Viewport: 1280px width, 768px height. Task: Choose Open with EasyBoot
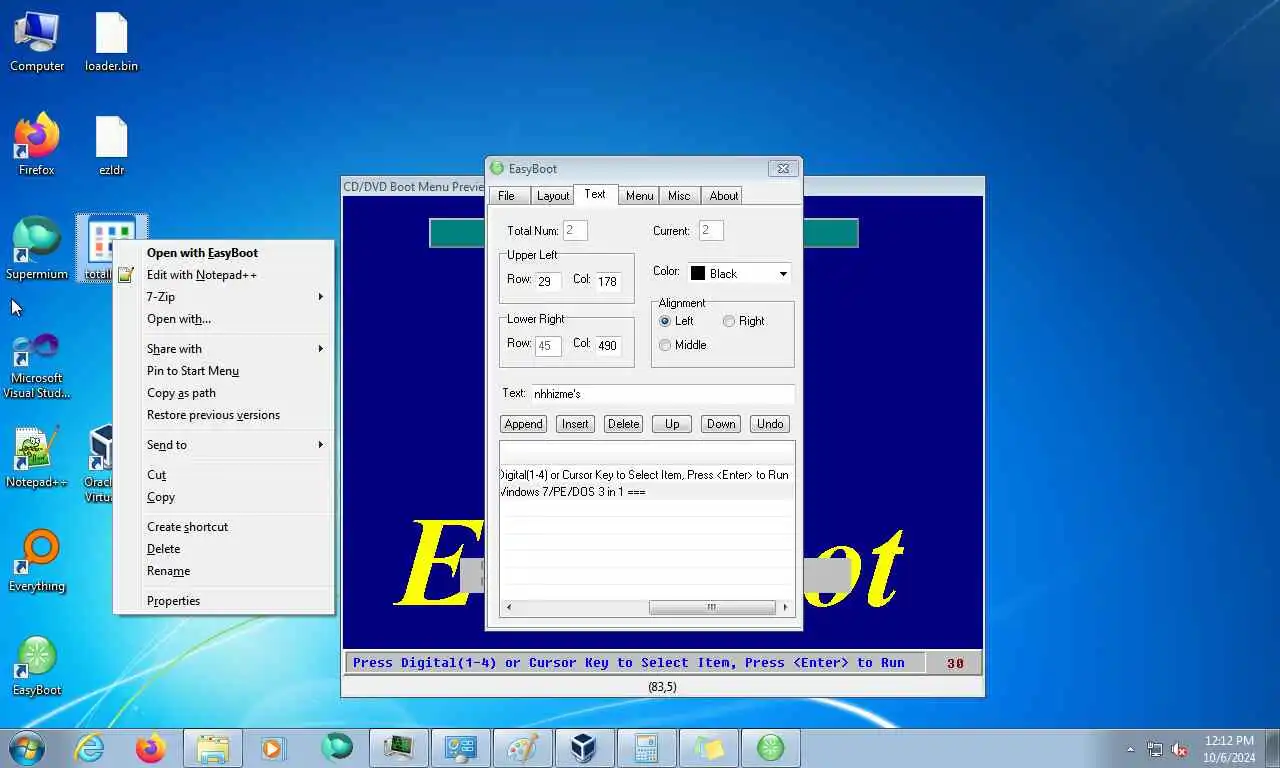pos(224,253)
